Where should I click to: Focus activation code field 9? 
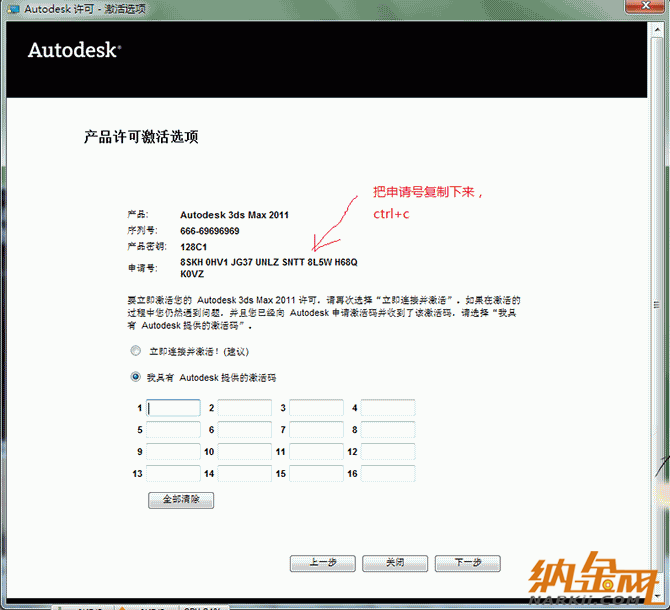(173, 451)
